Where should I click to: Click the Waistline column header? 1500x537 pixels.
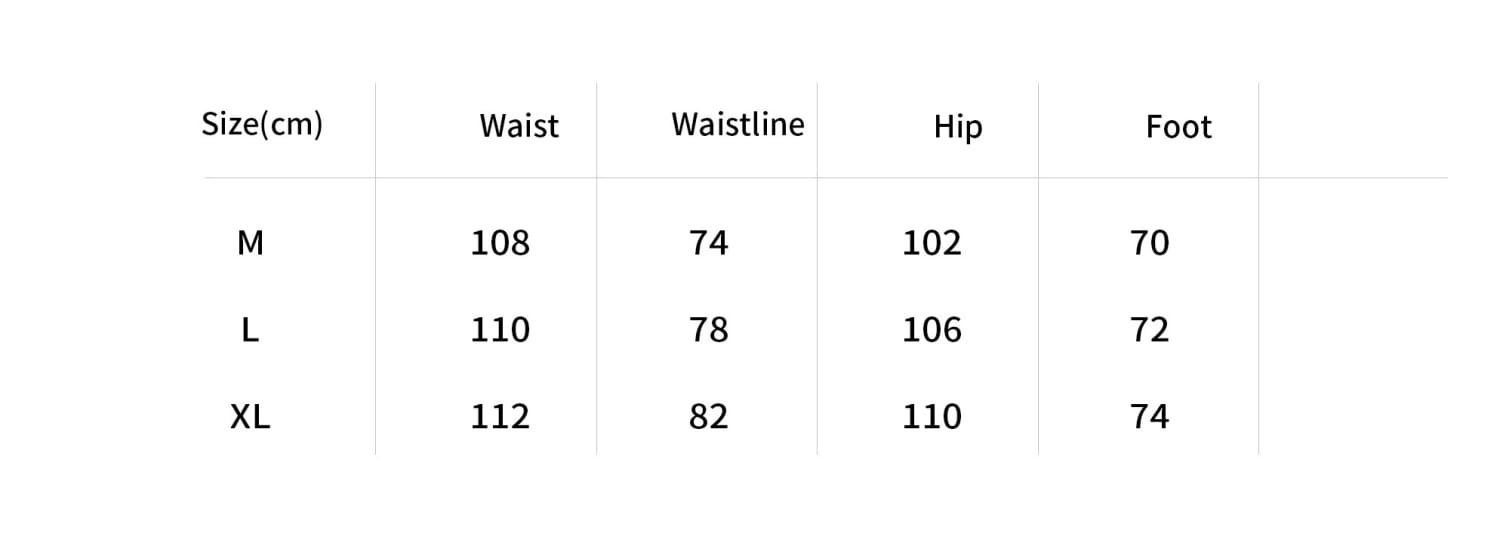tap(738, 124)
